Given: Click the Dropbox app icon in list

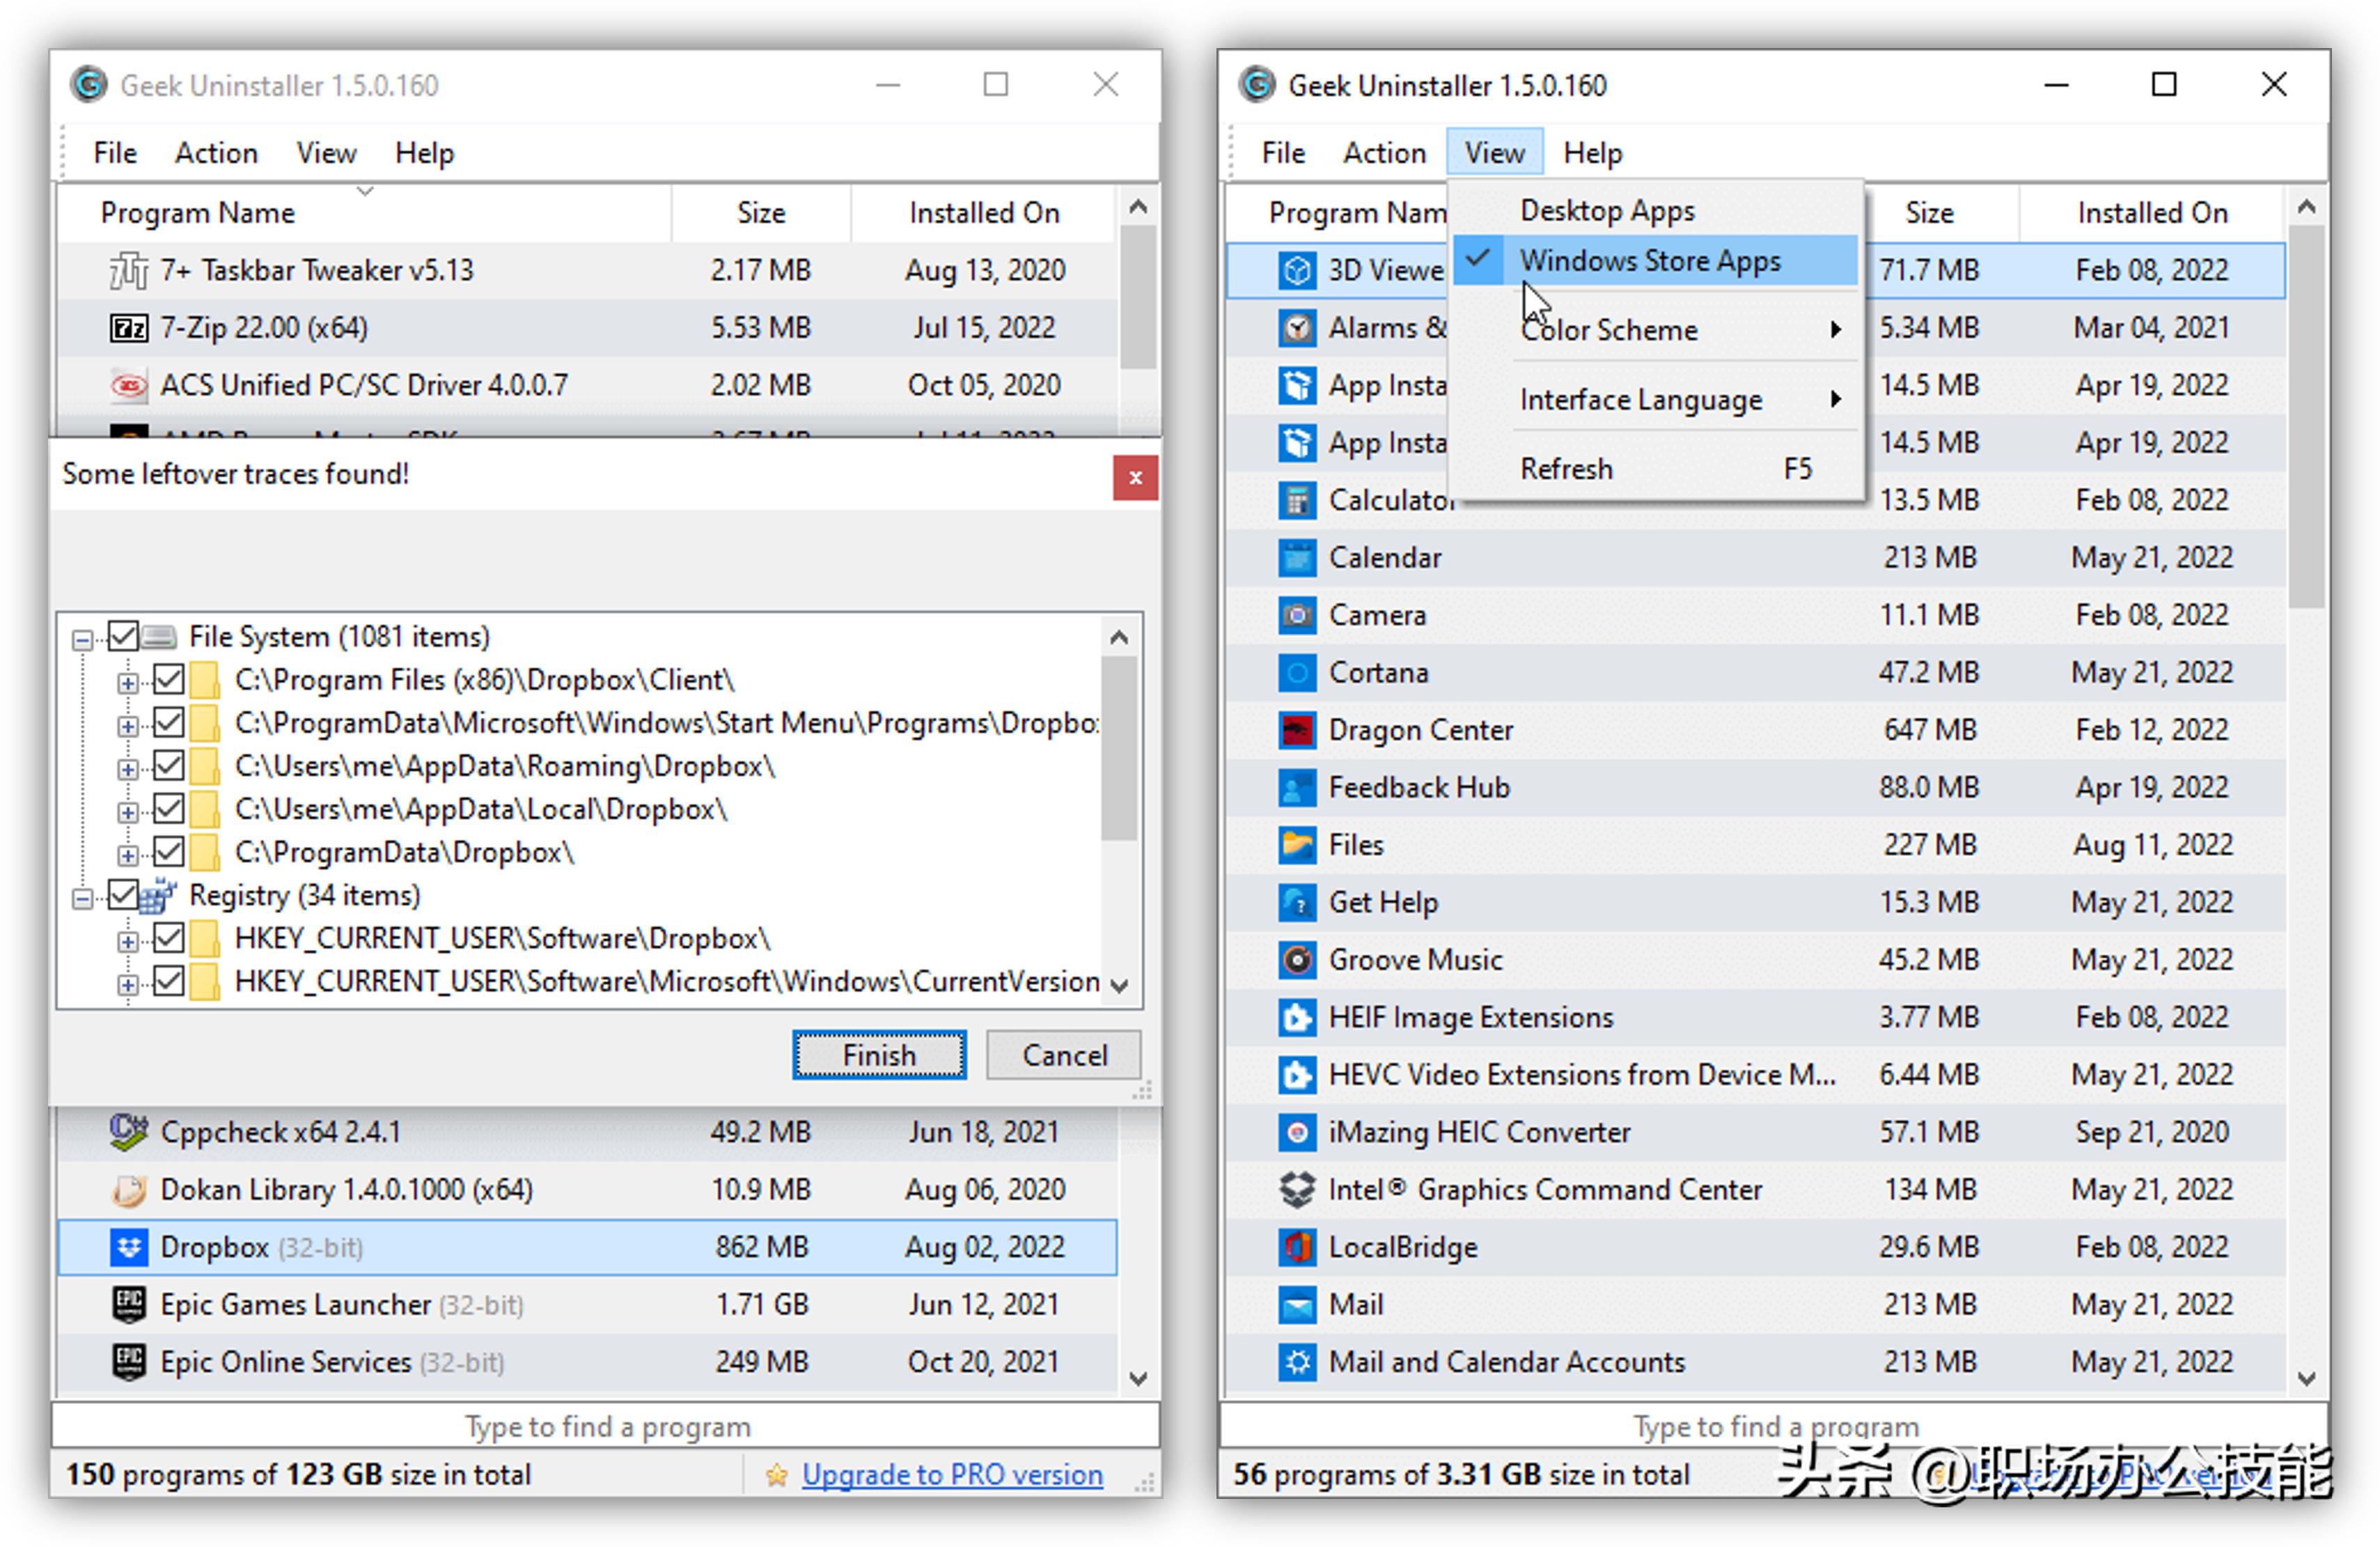Looking at the screenshot, I should click(128, 1247).
